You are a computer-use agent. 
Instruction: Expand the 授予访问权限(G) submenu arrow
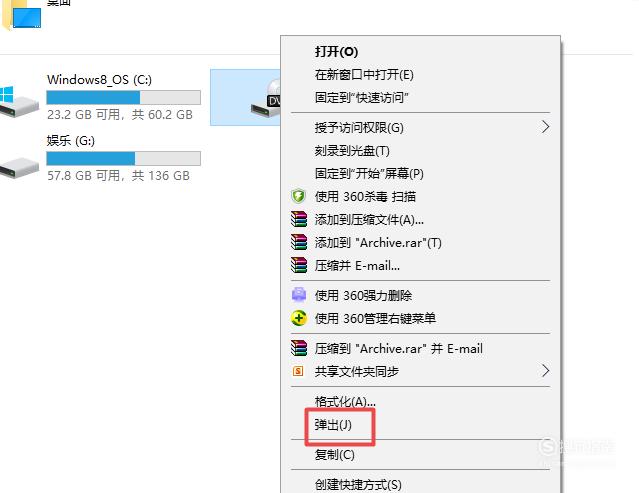pos(545,127)
